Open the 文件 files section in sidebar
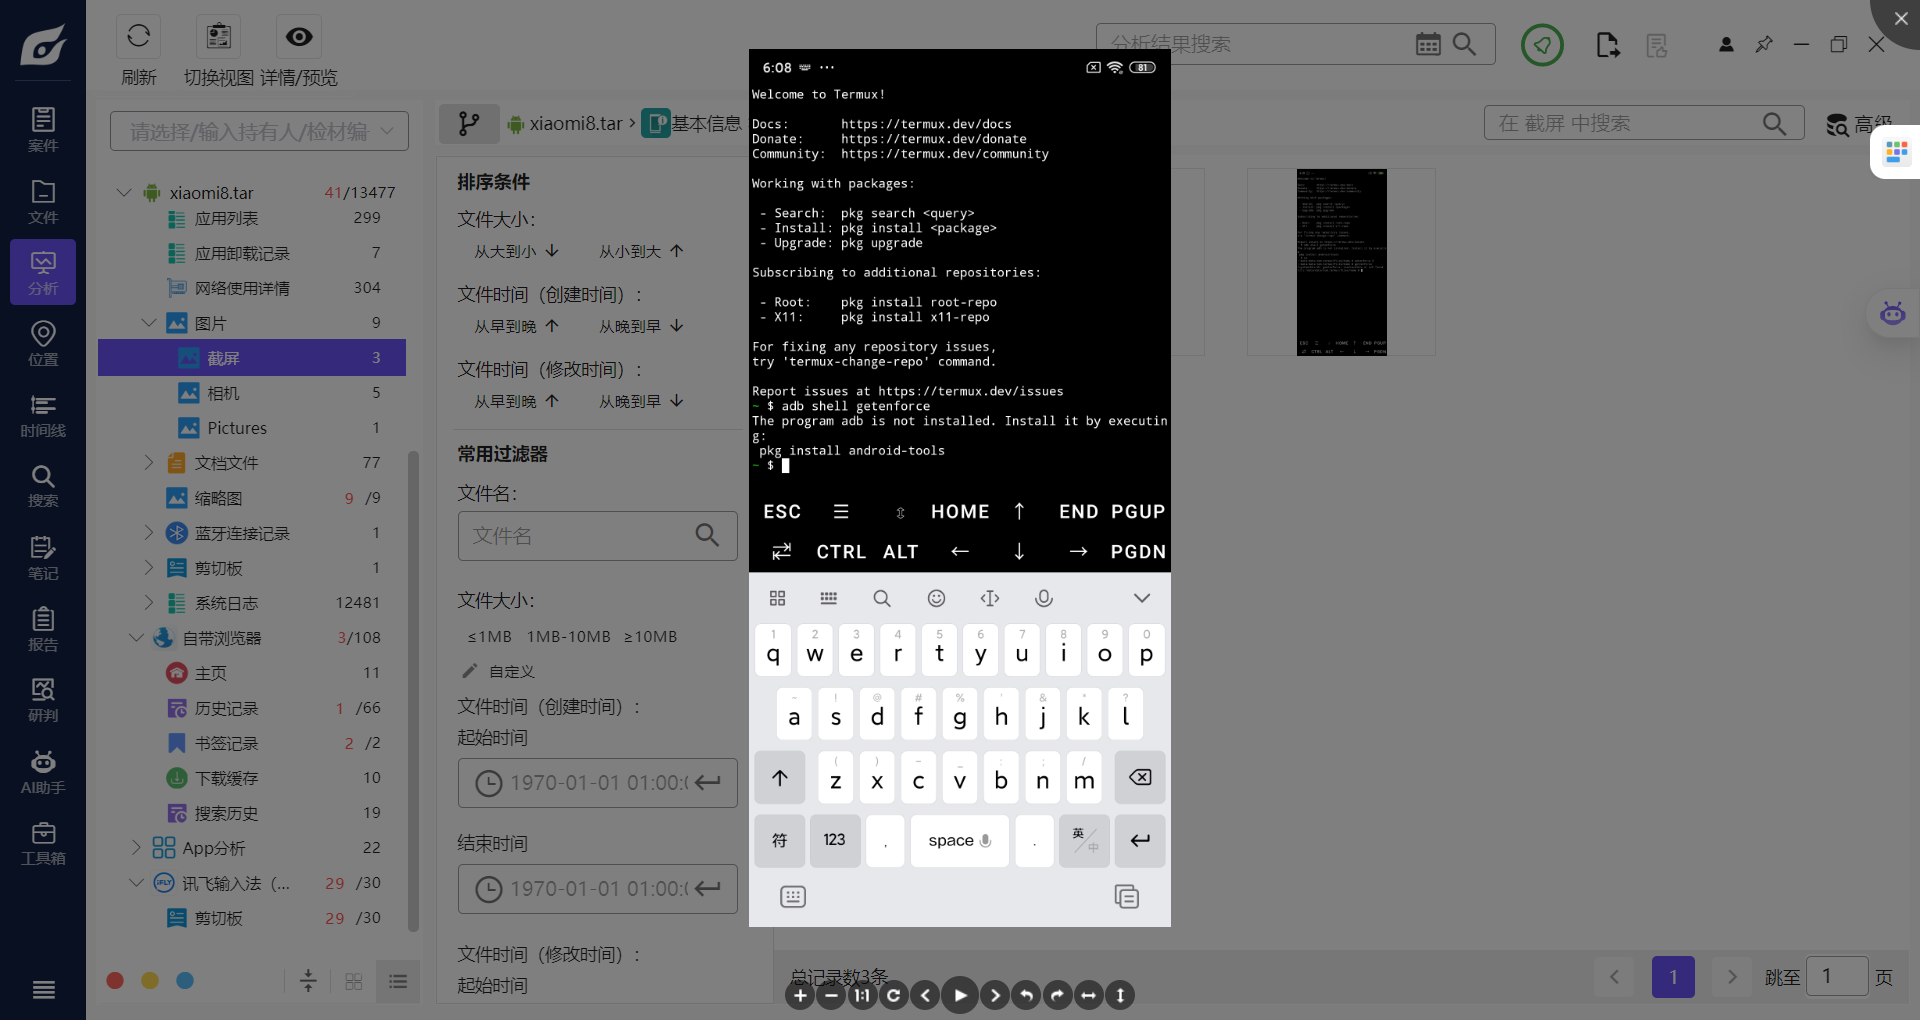Viewport: 1920px width, 1020px height. pos(43,201)
